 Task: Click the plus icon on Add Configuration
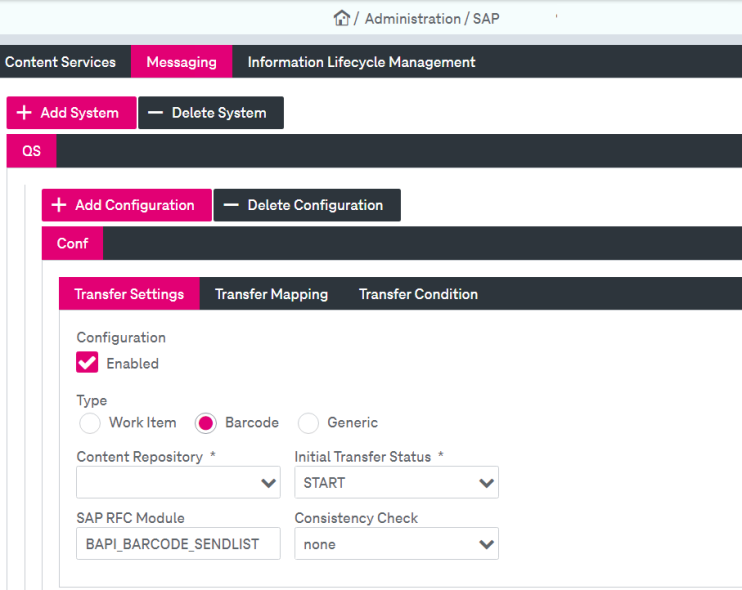(x=59, y=205)
